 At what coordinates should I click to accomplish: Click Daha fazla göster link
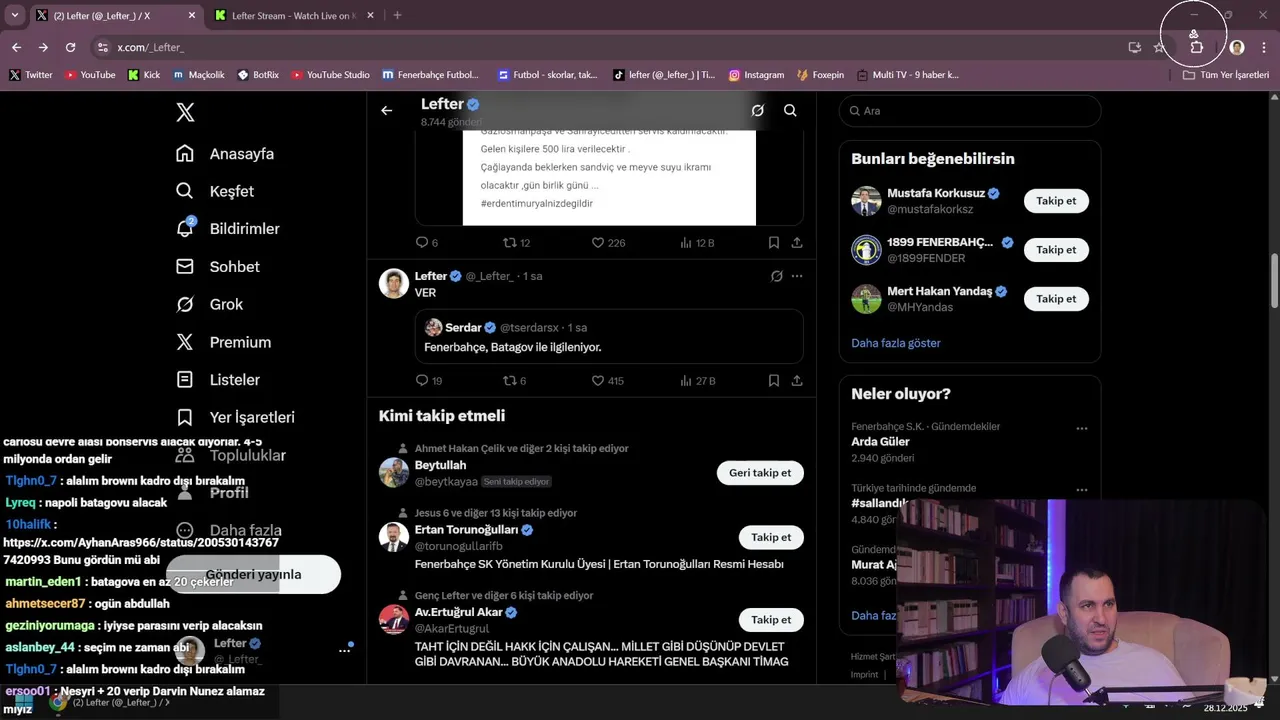tap(896, 343)
